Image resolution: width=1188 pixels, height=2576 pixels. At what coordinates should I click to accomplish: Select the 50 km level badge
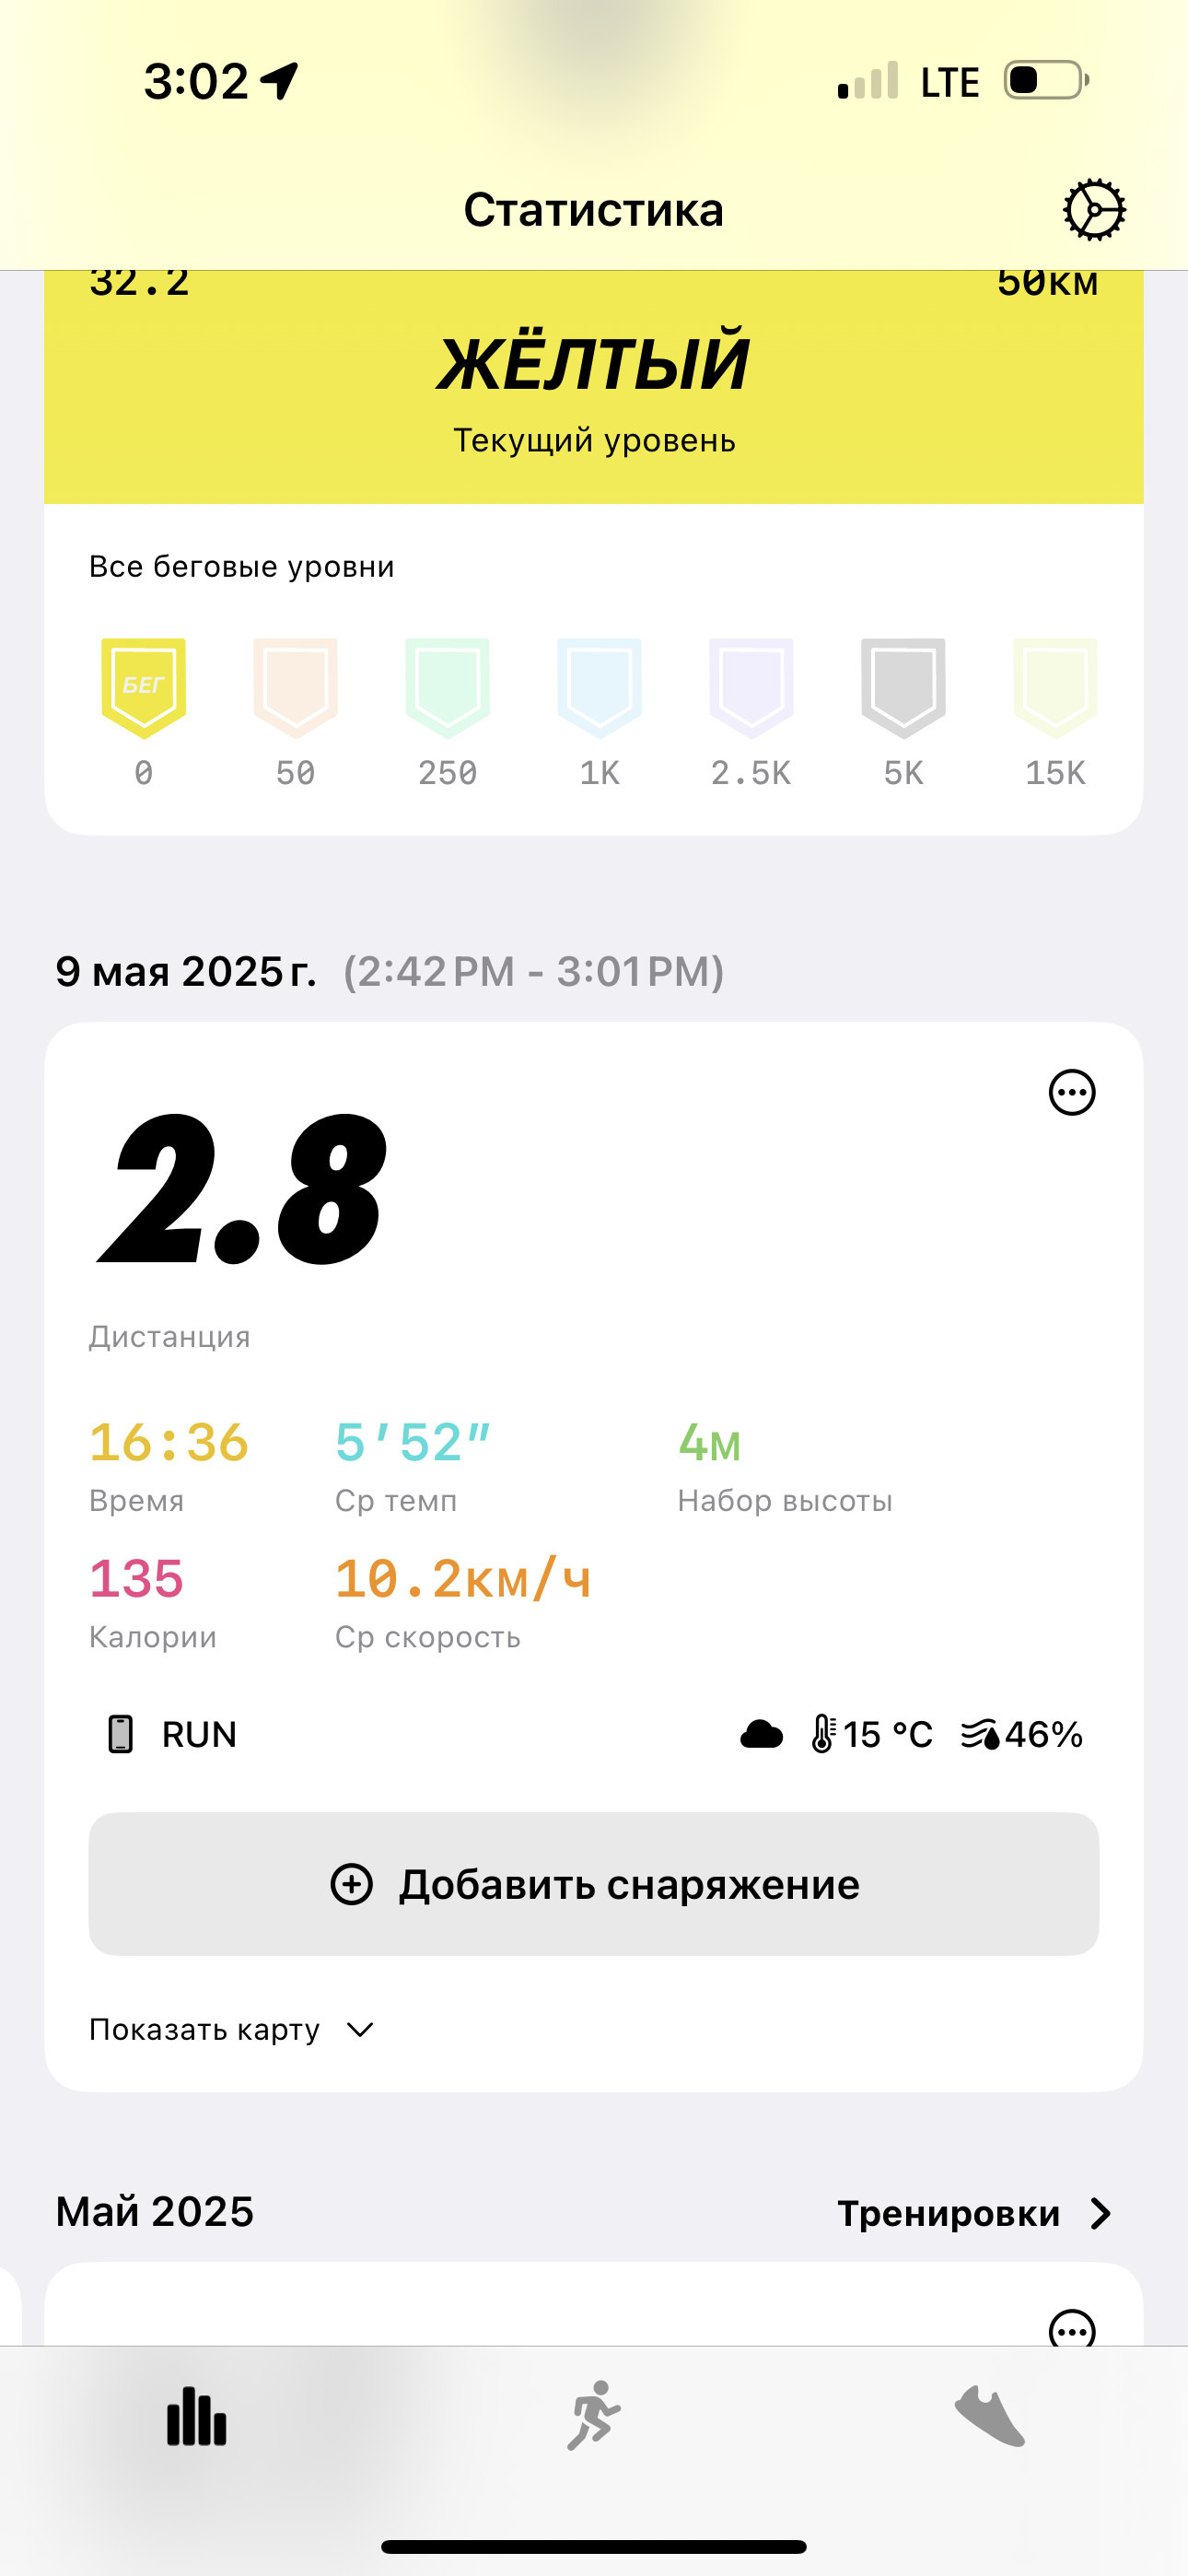(296, 688)
